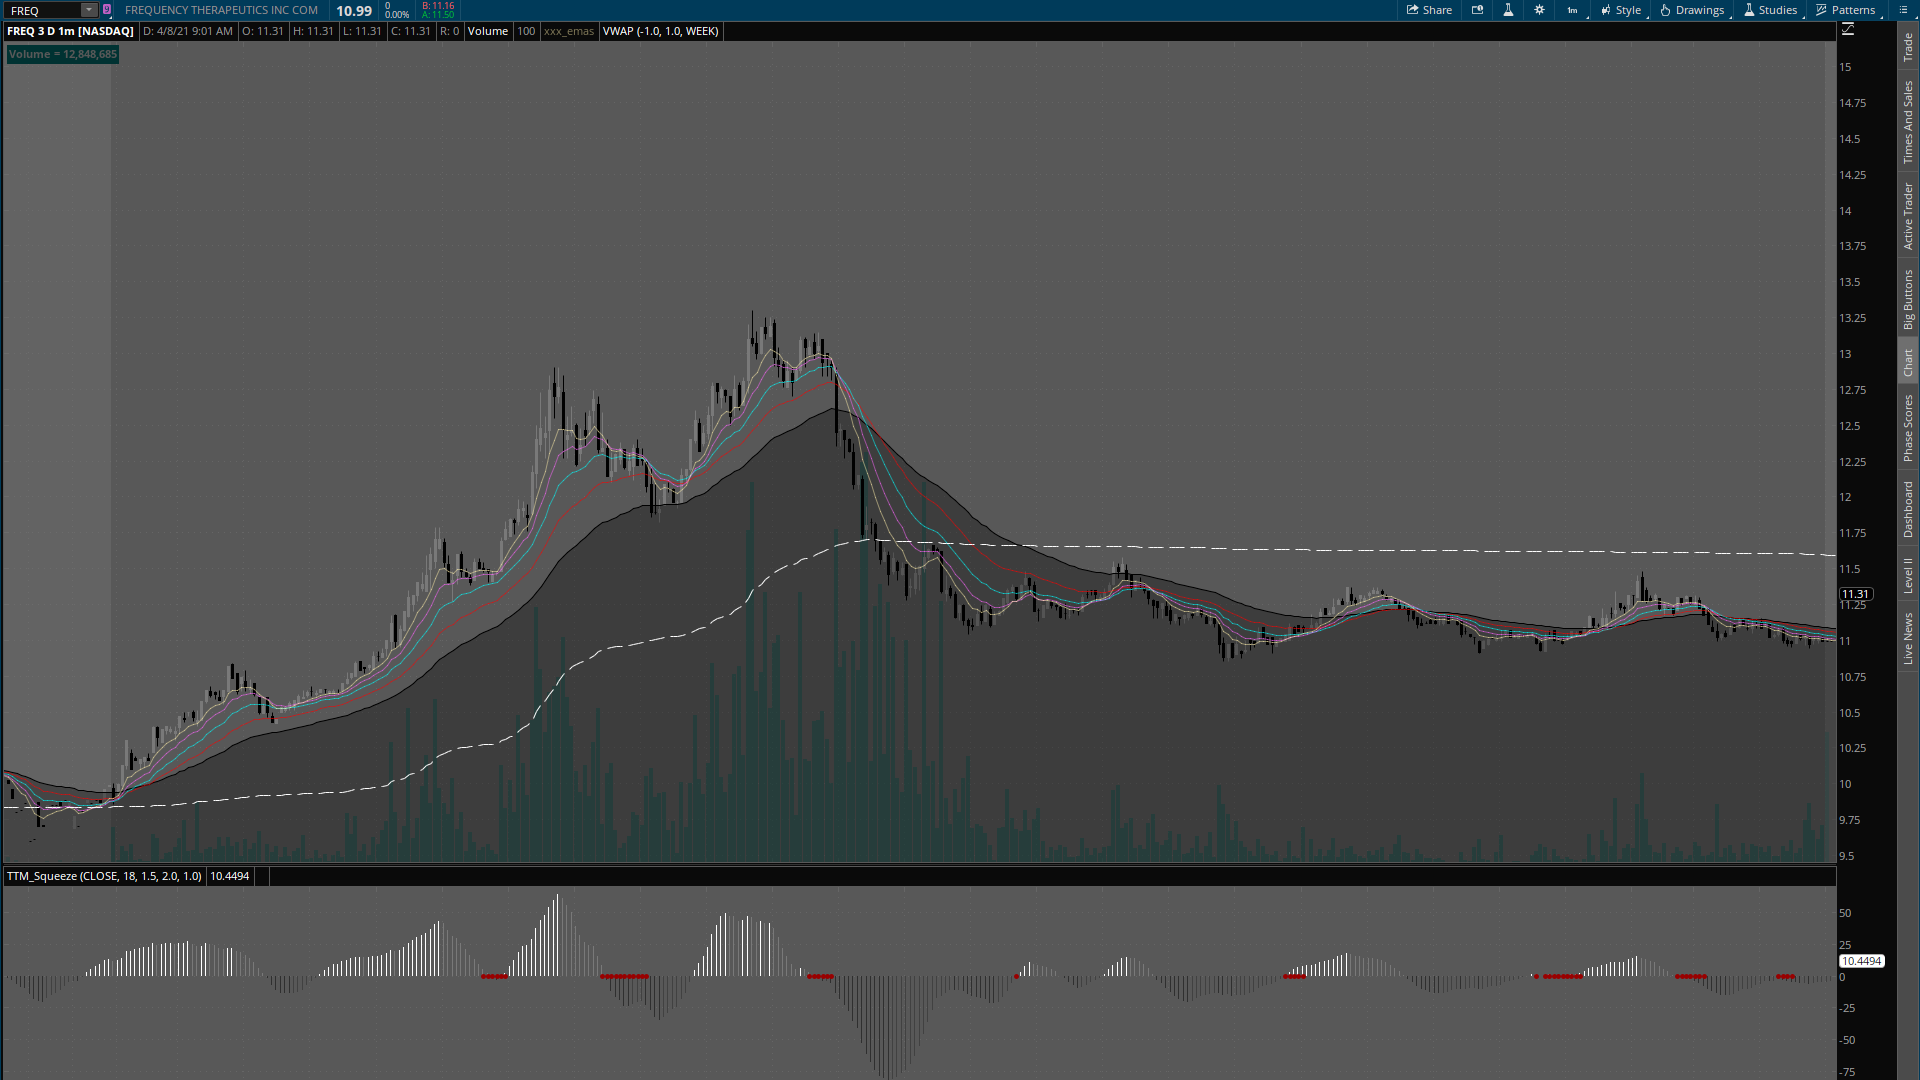
Task: Open the 1m timeframe selector
Action: 1572,10
